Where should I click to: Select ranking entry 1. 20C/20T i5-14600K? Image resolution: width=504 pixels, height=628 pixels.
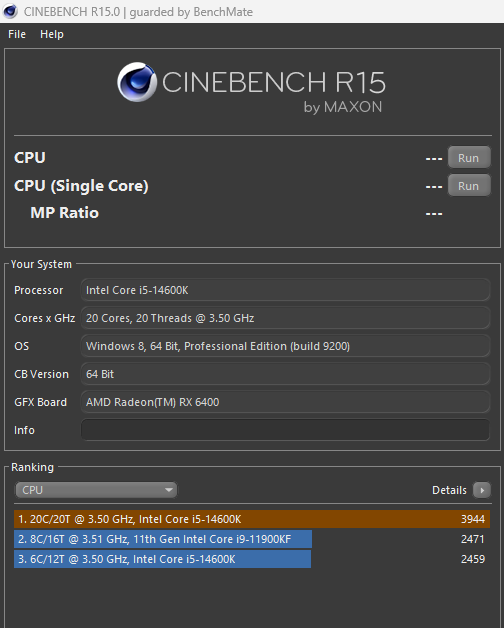tap(252, 519)
